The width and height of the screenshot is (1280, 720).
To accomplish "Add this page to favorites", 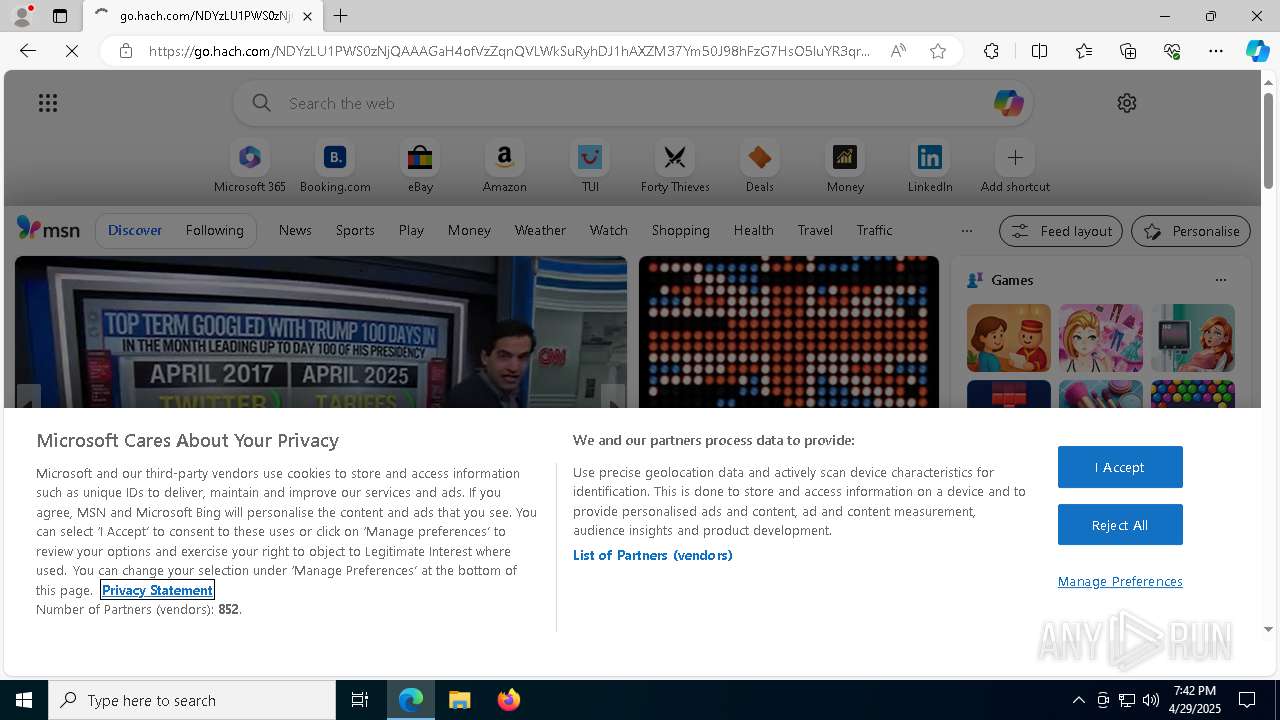I will (x=938, y=51).
